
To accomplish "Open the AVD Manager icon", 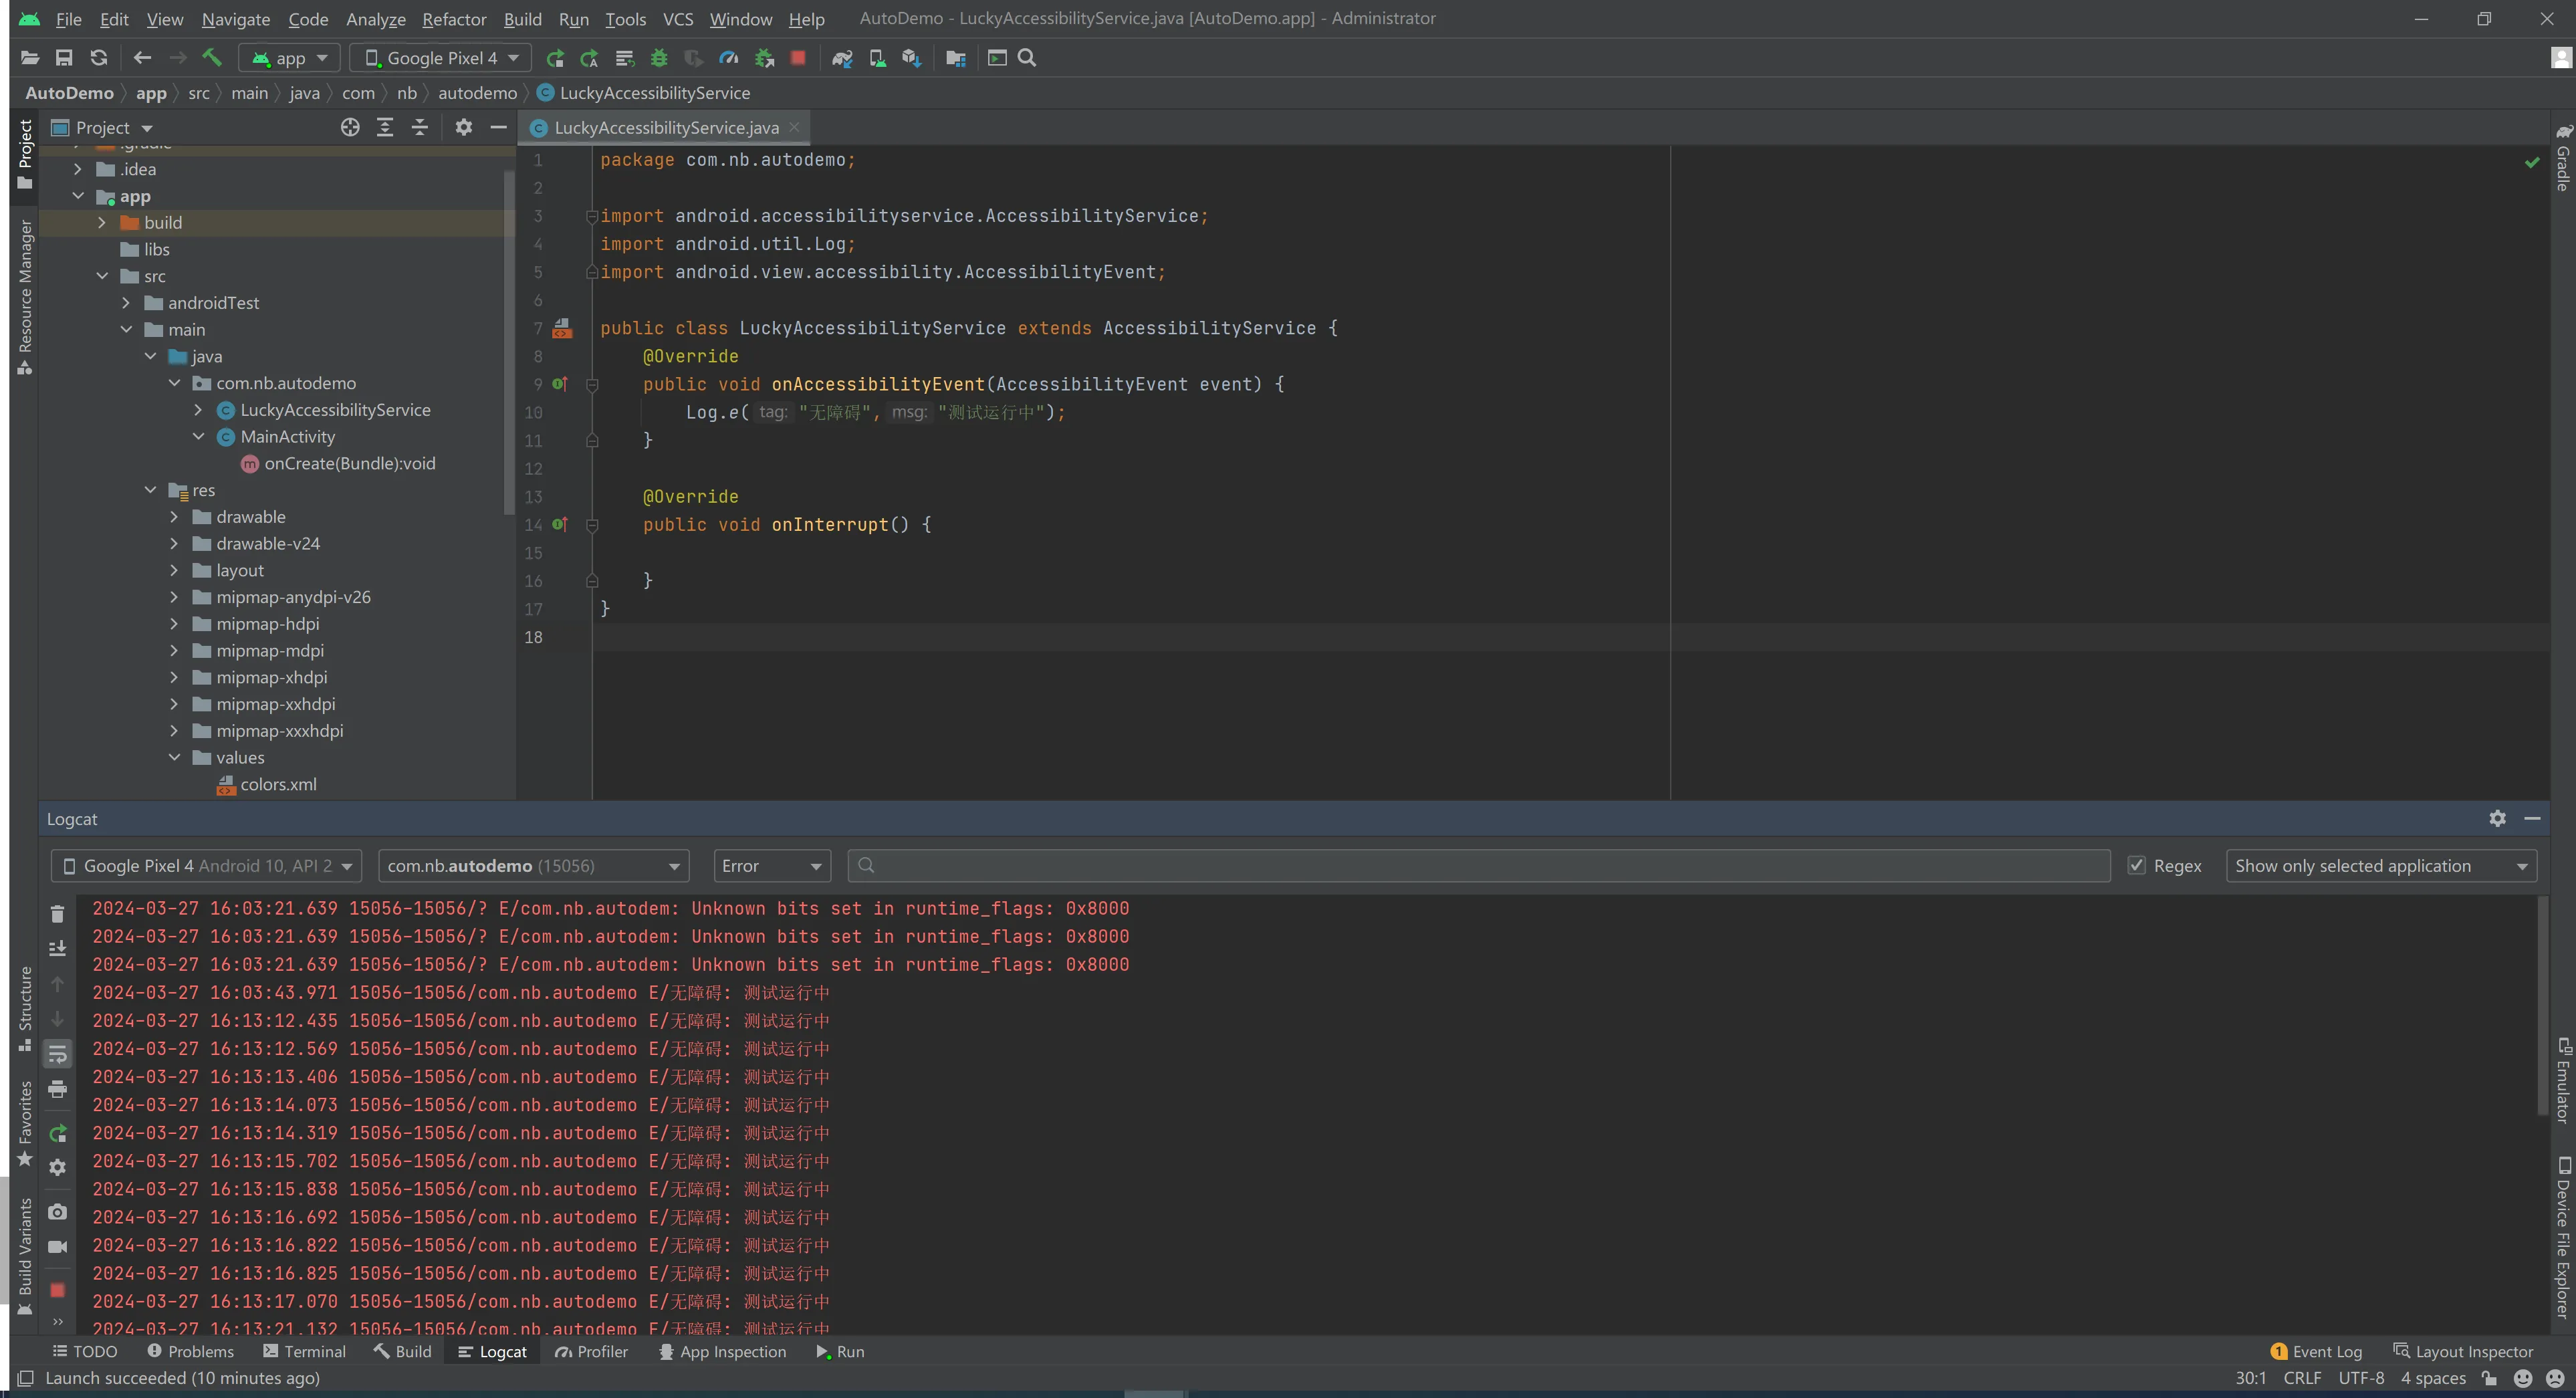I will point(877,58).
